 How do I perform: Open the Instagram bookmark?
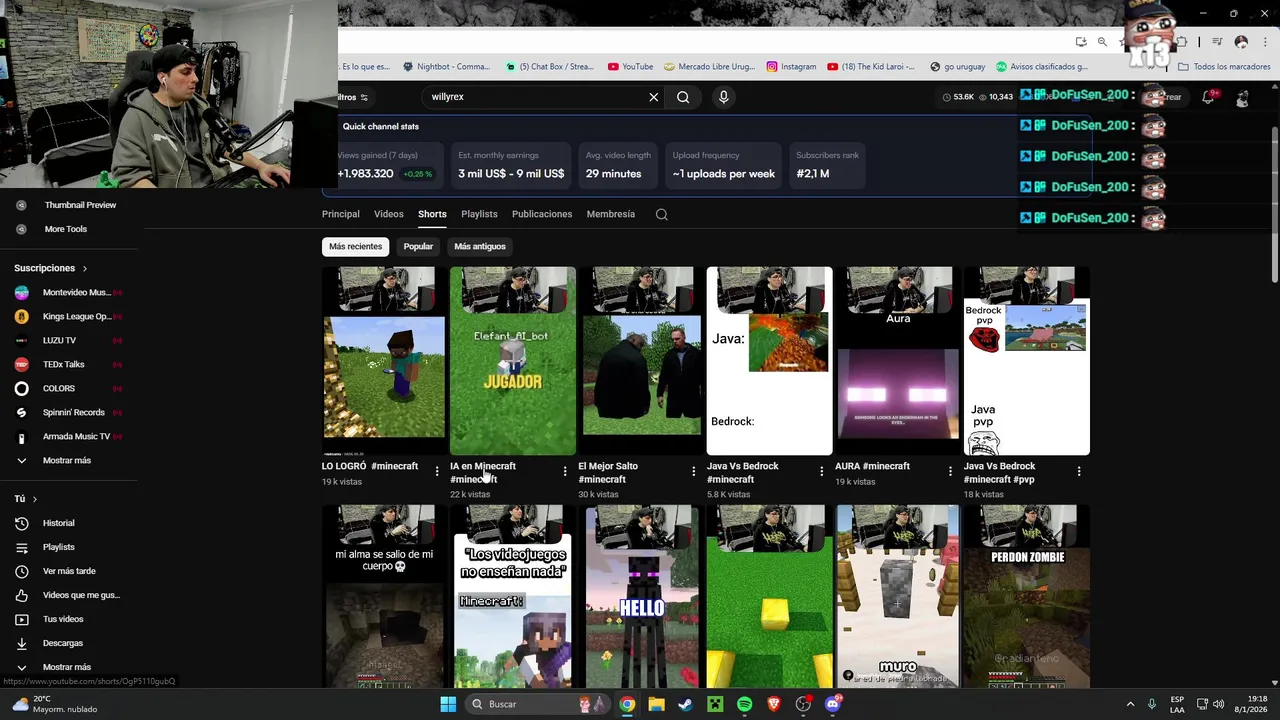(791, 67)
